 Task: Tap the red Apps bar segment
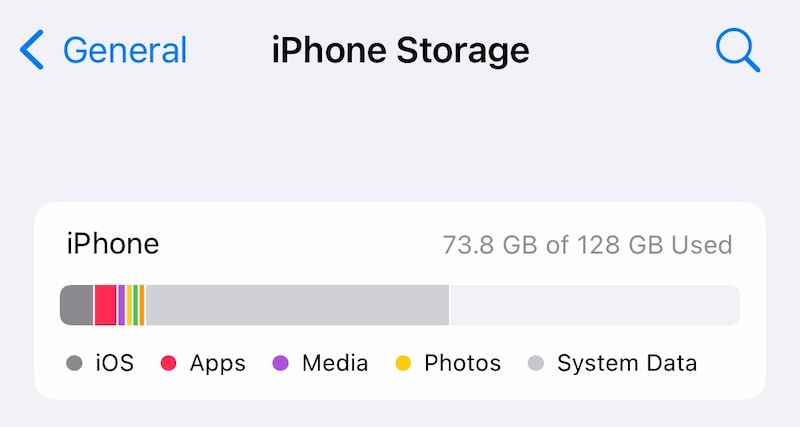pyautogui.click(x=105, y=305)
